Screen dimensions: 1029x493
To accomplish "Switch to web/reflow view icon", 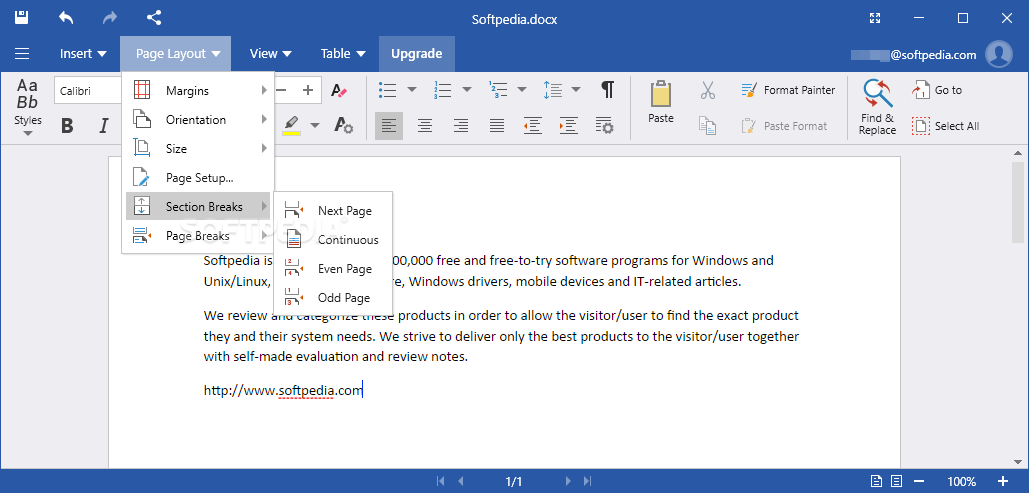I will point(897,481).
